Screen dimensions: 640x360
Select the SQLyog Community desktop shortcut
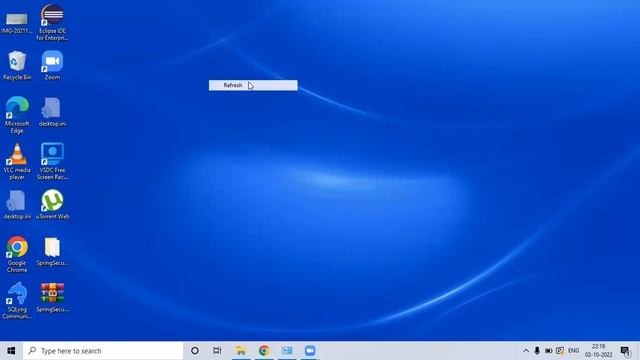[x=17, y=301]
